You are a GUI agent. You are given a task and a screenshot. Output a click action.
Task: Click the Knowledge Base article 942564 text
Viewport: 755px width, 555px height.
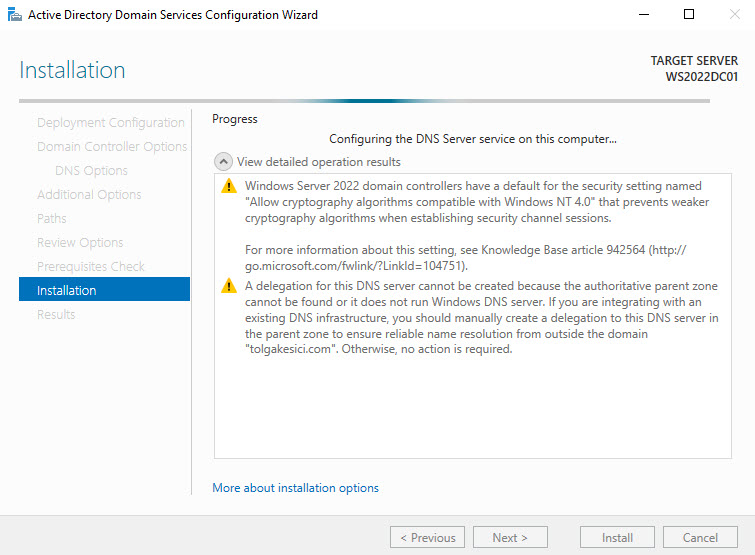[563, 250]
